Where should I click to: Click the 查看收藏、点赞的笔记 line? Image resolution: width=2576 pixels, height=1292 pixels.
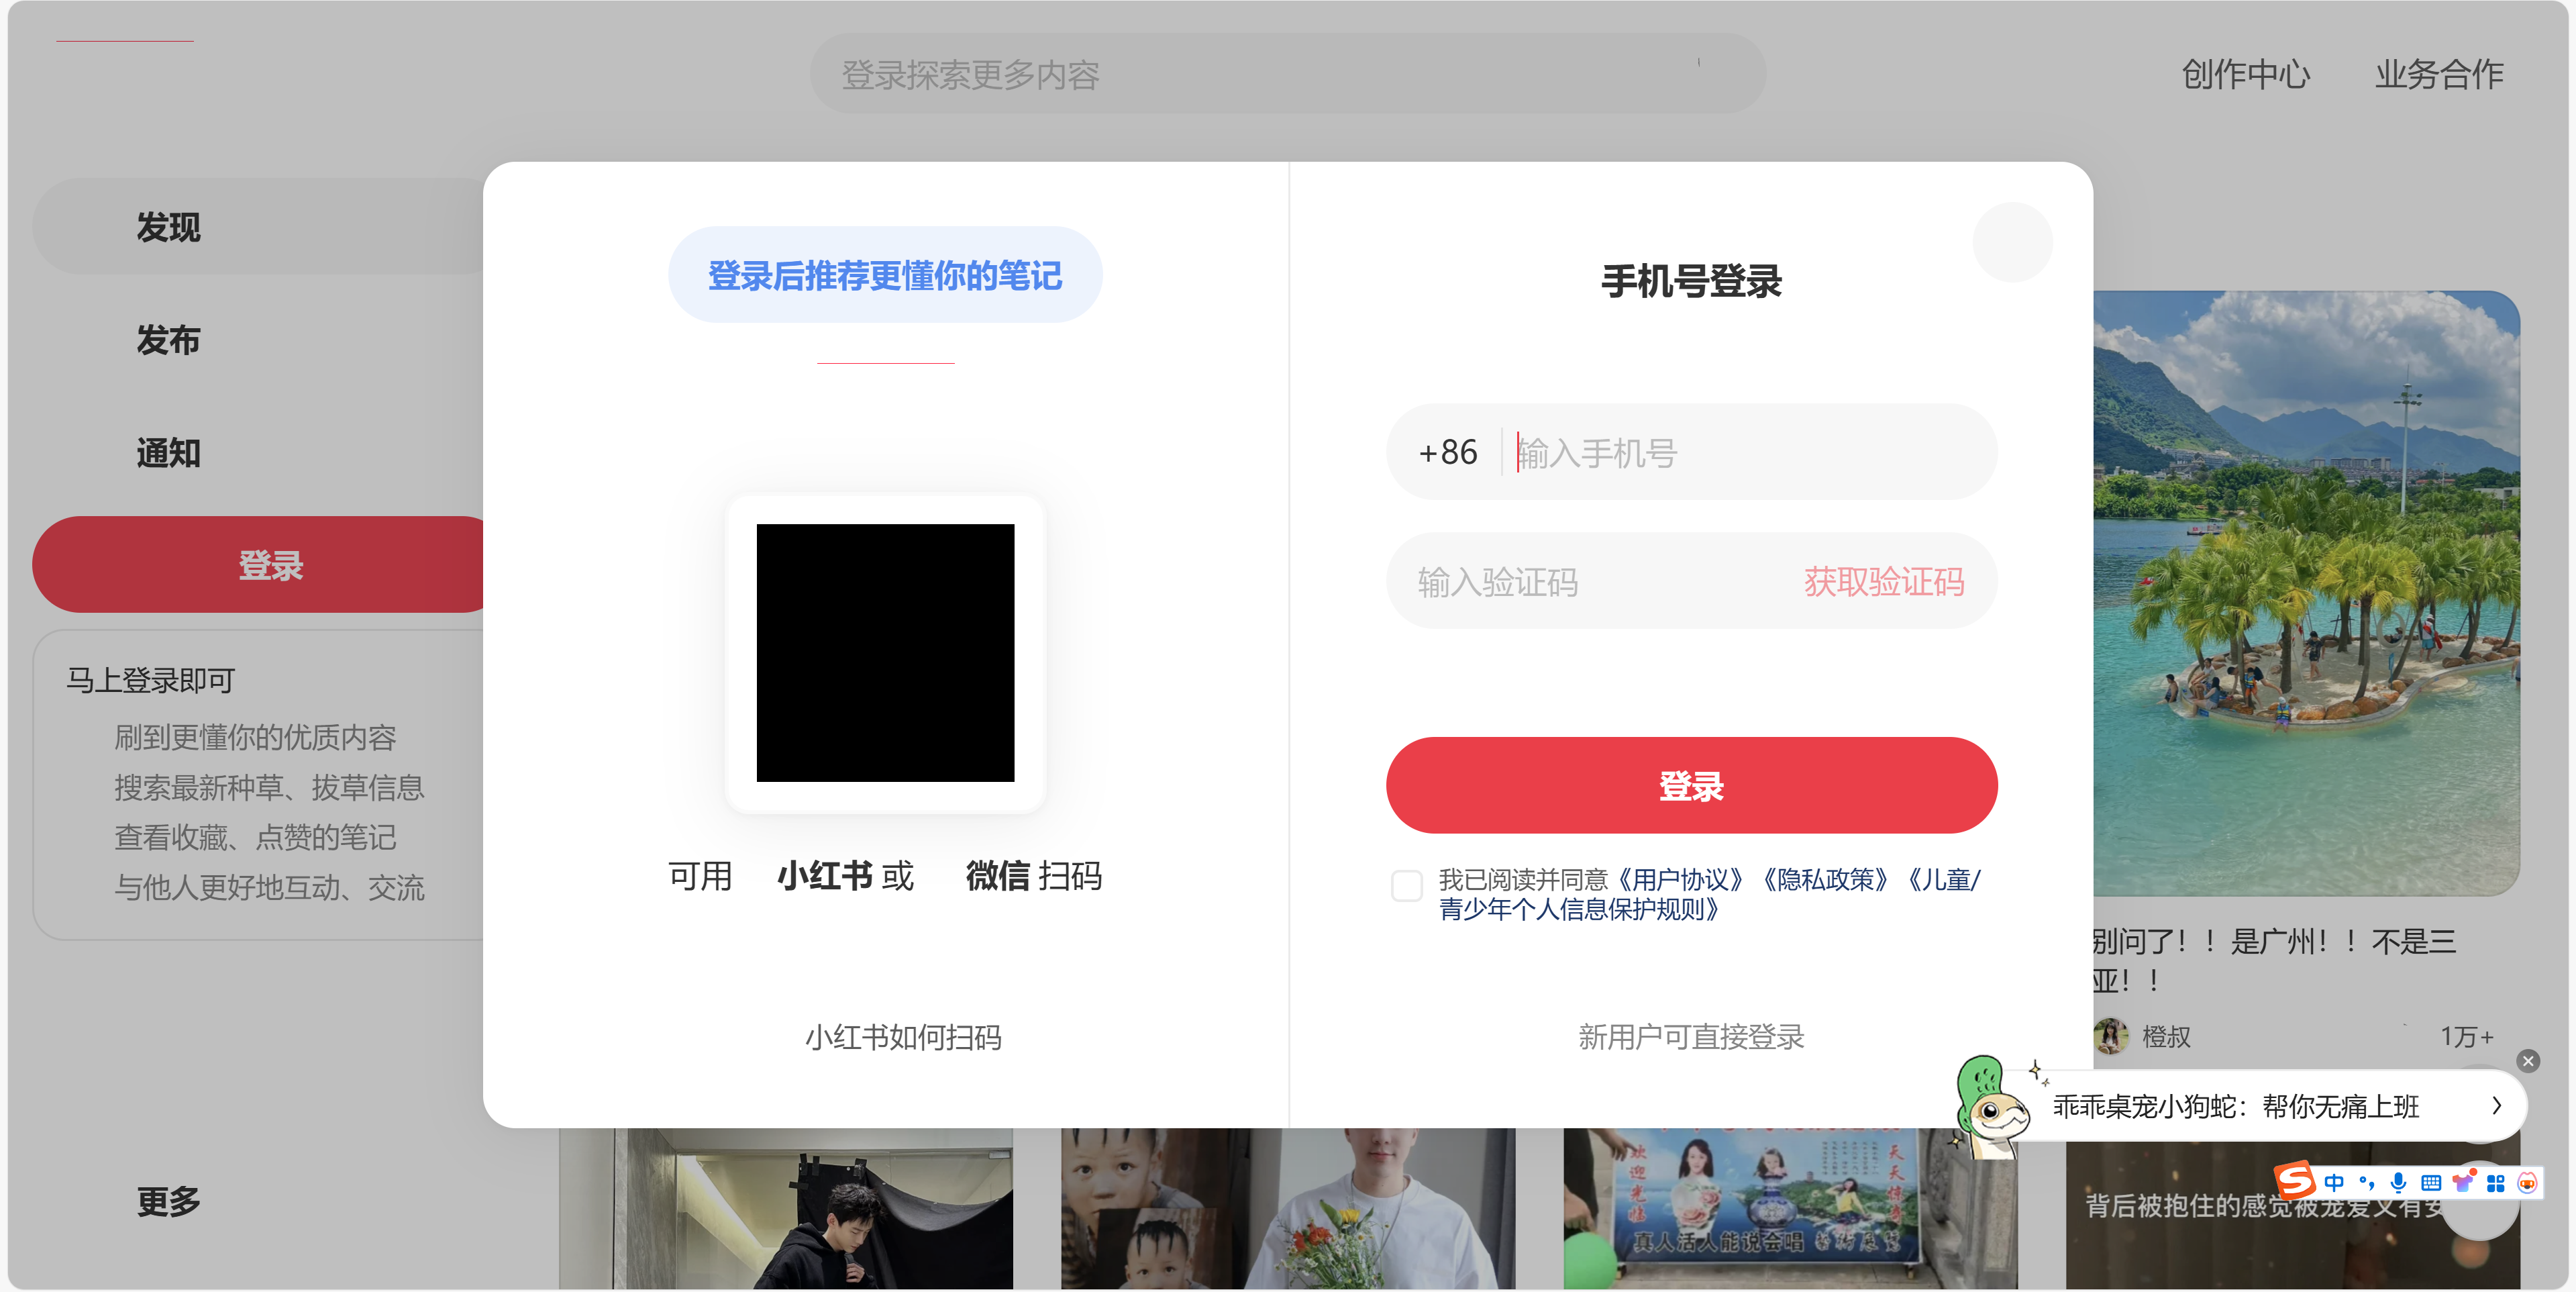(x=255, y=837)
